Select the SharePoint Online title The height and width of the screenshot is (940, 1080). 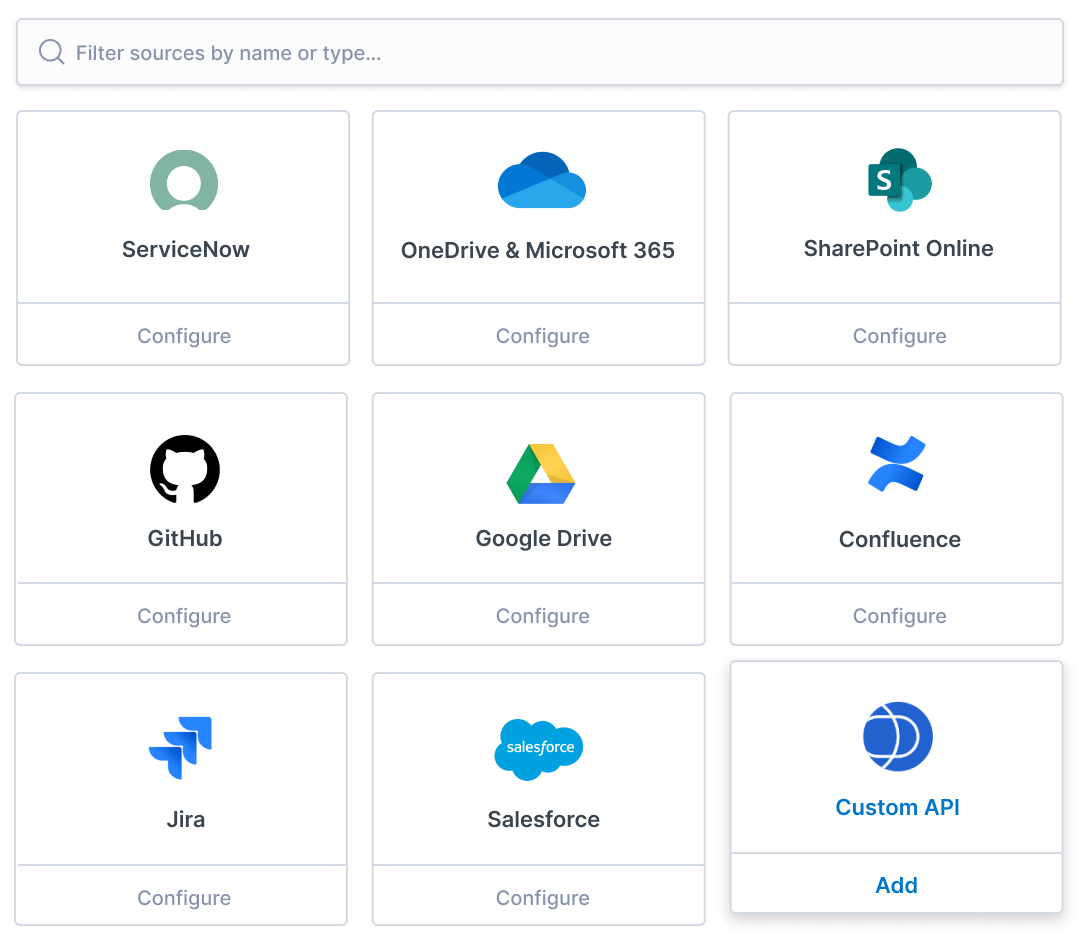click(898, 248)
